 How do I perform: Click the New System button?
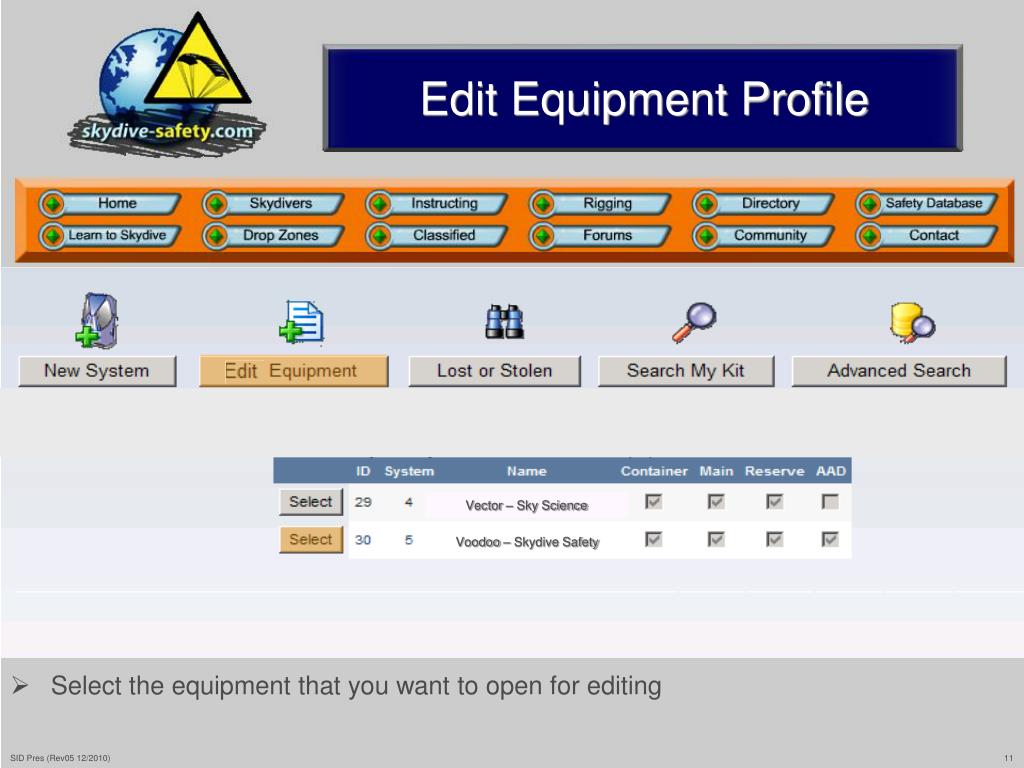point(97,371)
